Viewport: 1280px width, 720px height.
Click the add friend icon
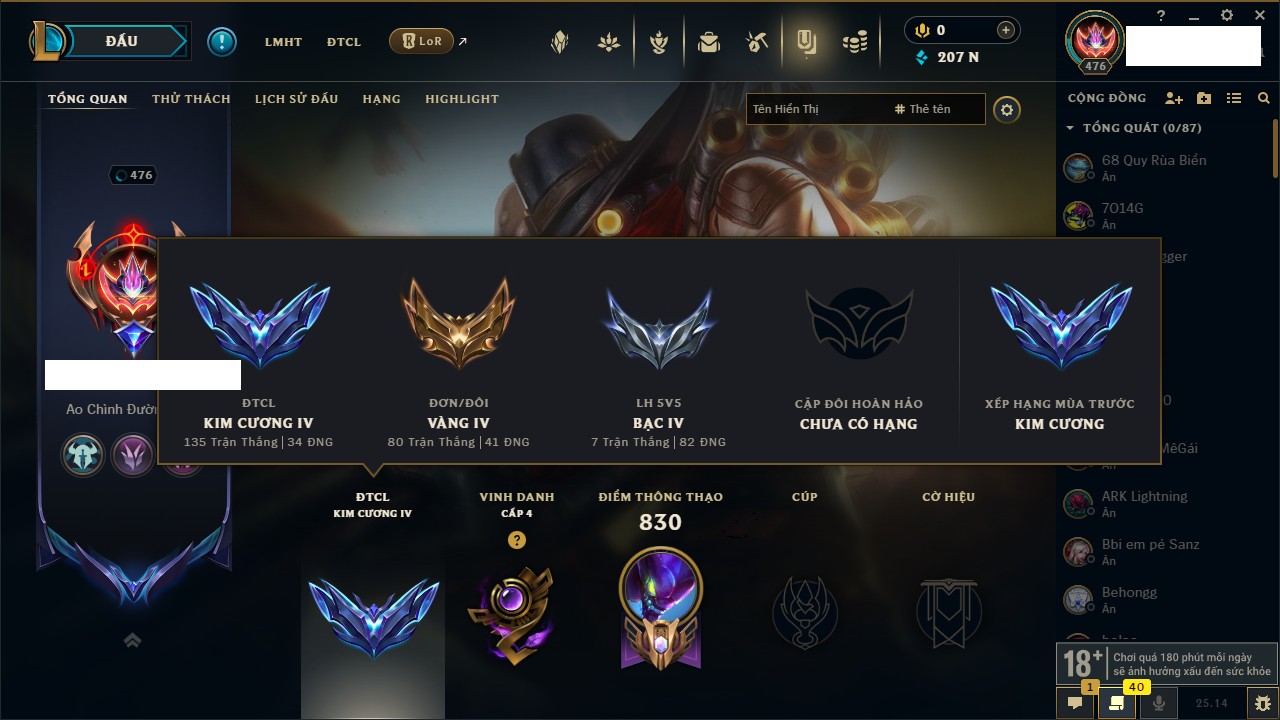point(1174,98)
